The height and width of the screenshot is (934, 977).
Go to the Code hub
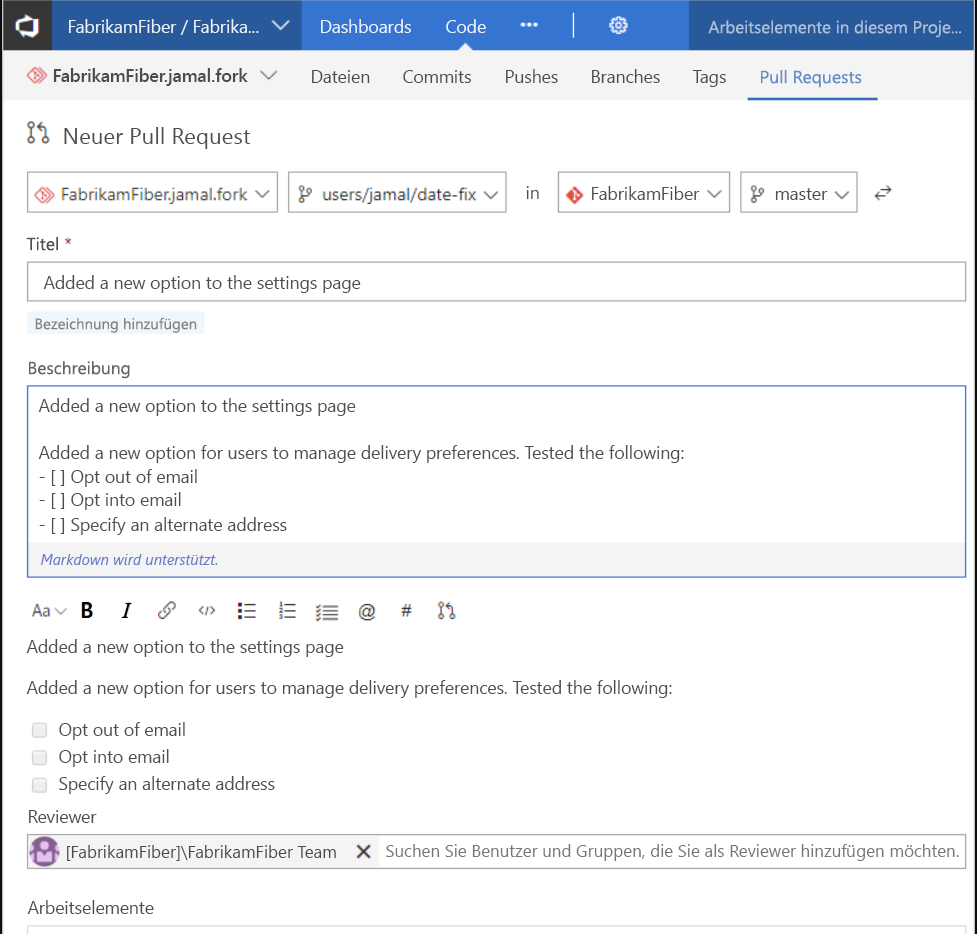coord(465,26)
